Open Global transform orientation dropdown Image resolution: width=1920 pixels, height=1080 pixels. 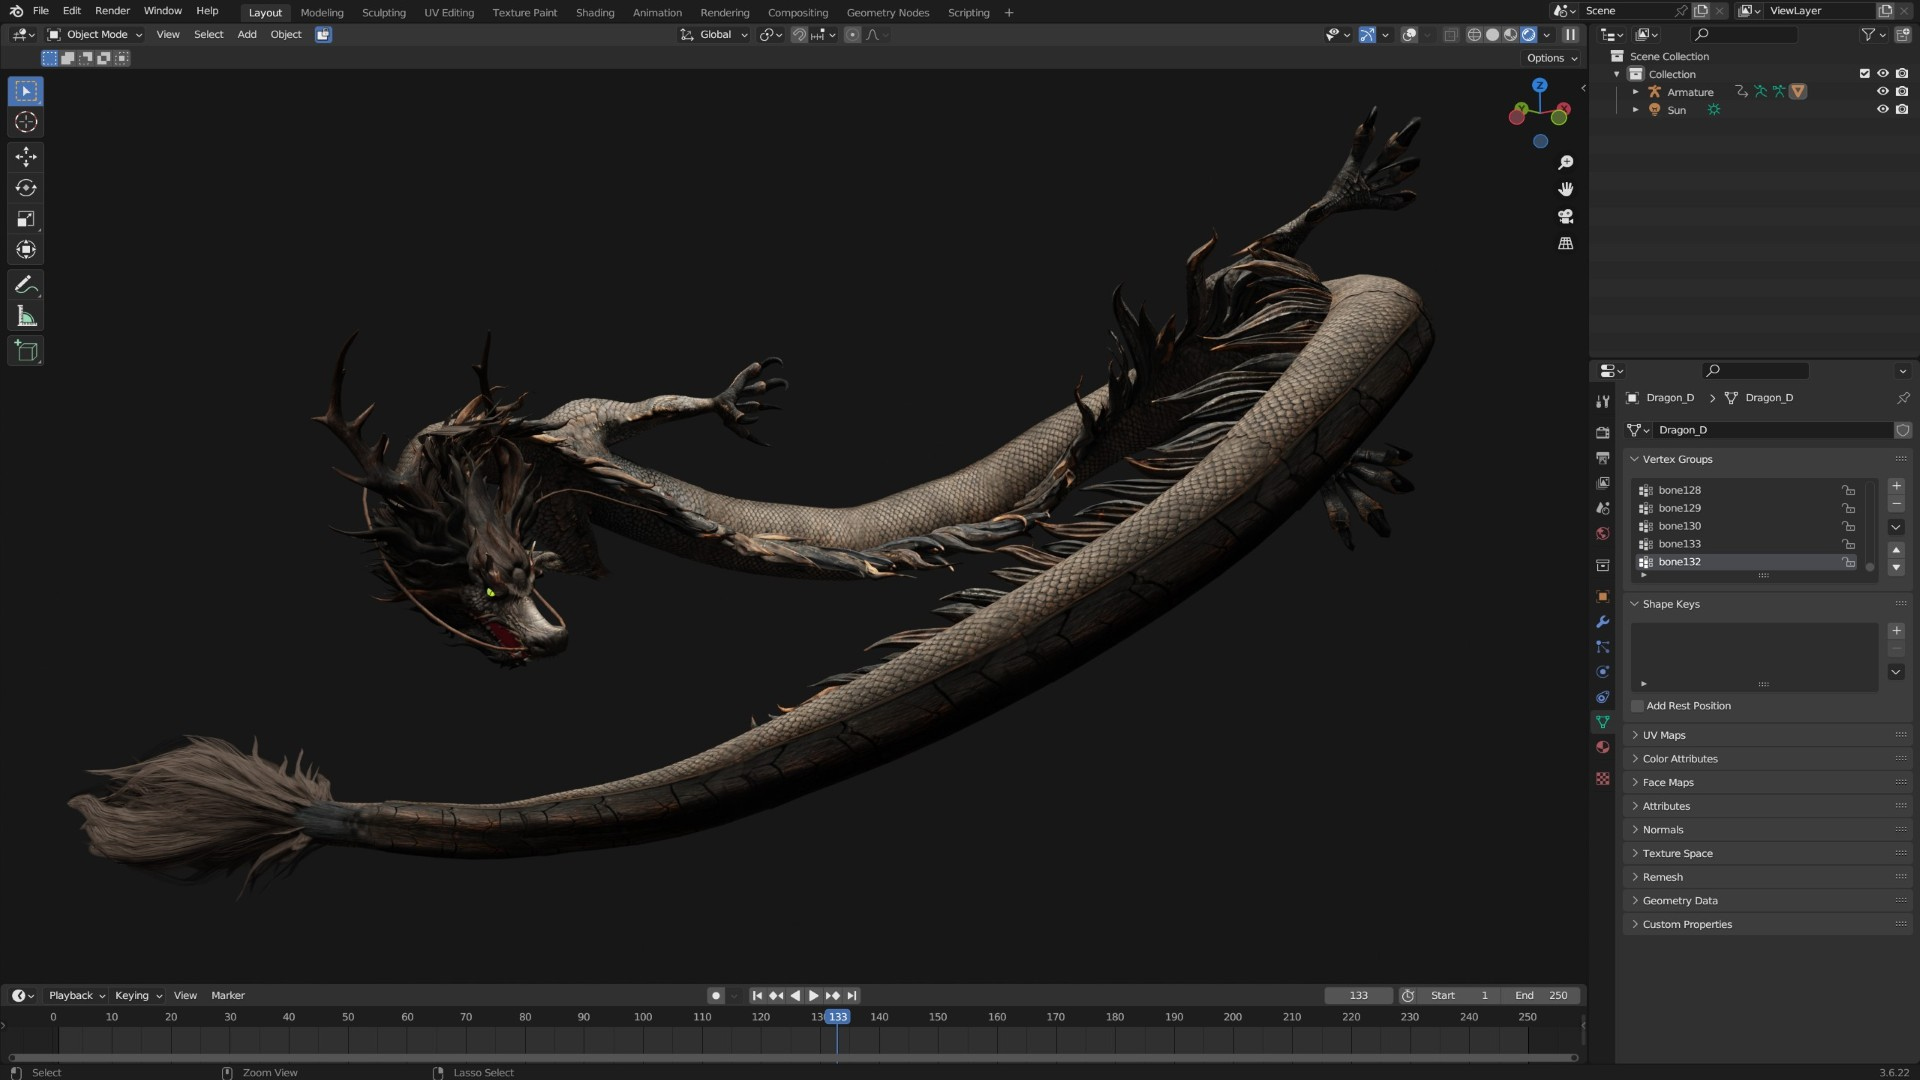coord(714,35)
